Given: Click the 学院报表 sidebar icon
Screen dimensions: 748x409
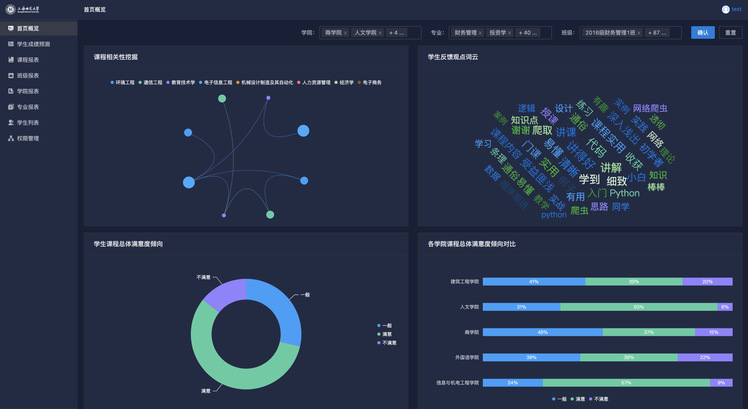Looking at the screenshot, I should [10, 91].
